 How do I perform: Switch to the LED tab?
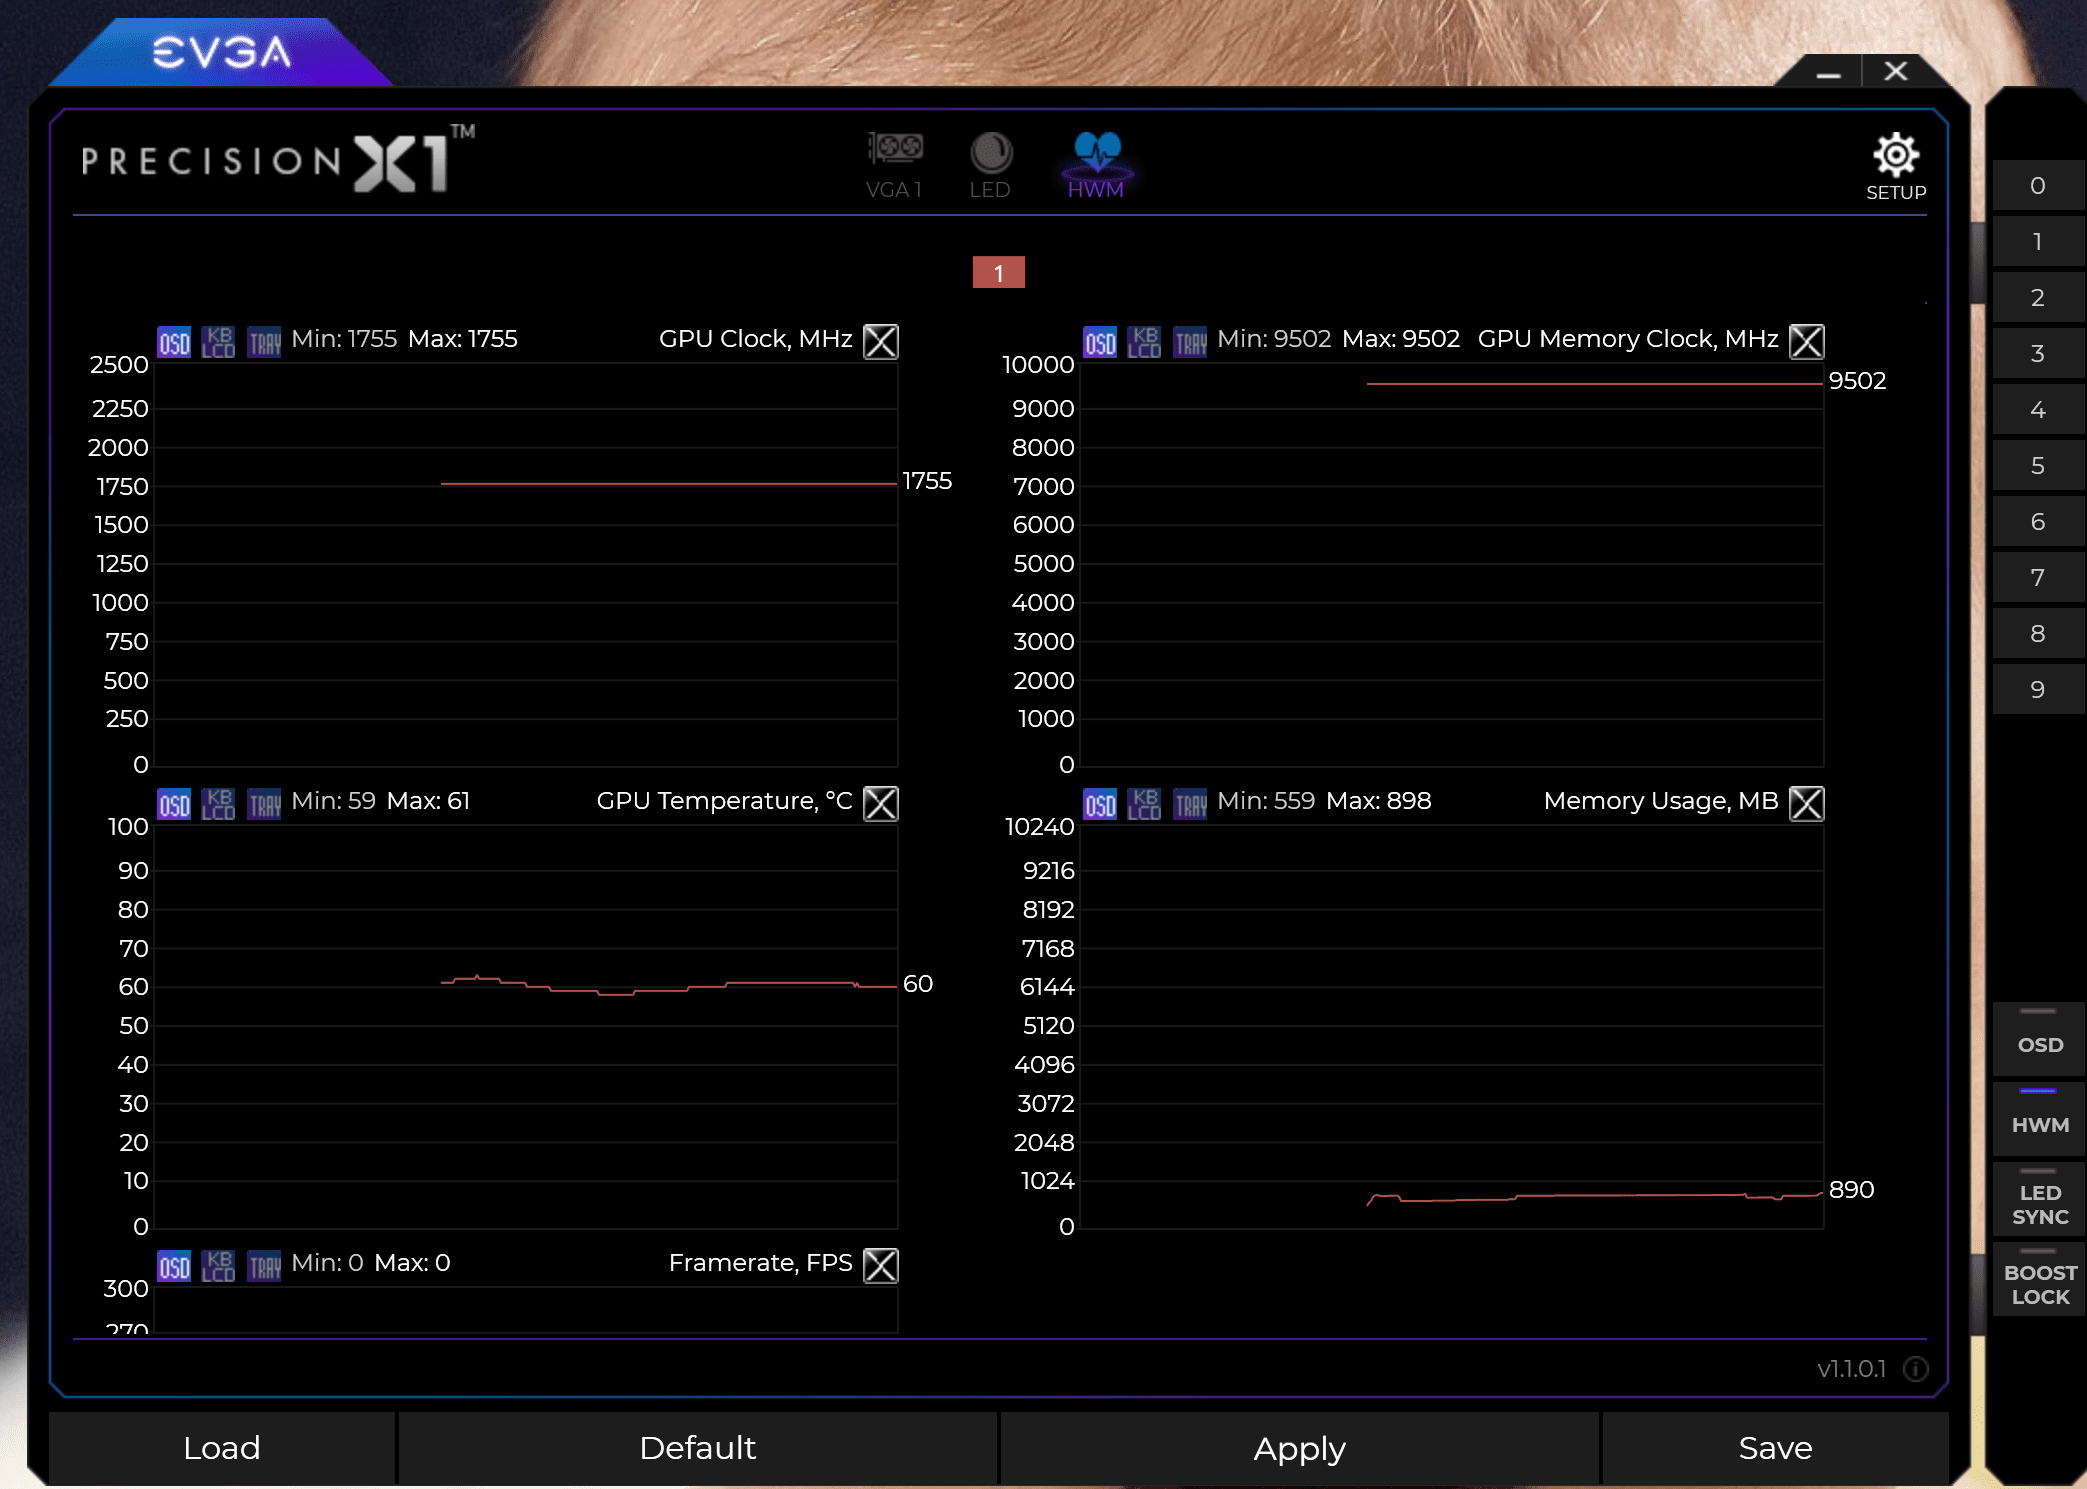tap(990, 165)
